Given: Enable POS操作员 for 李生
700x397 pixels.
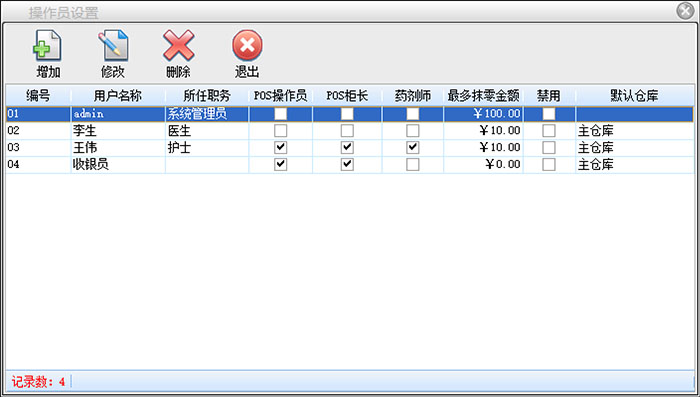Looking at the screenshot, I should click(x=280, y=130).
